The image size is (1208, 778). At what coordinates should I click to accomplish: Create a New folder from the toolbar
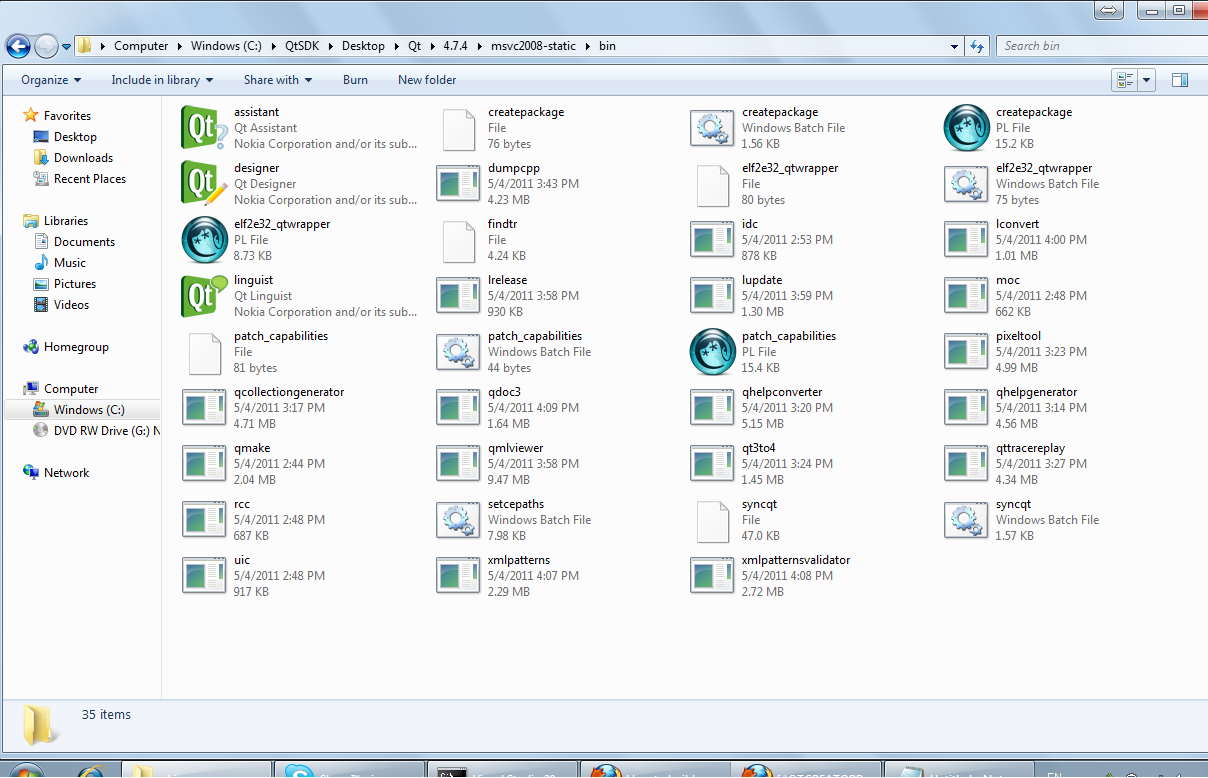click(427, 80)
